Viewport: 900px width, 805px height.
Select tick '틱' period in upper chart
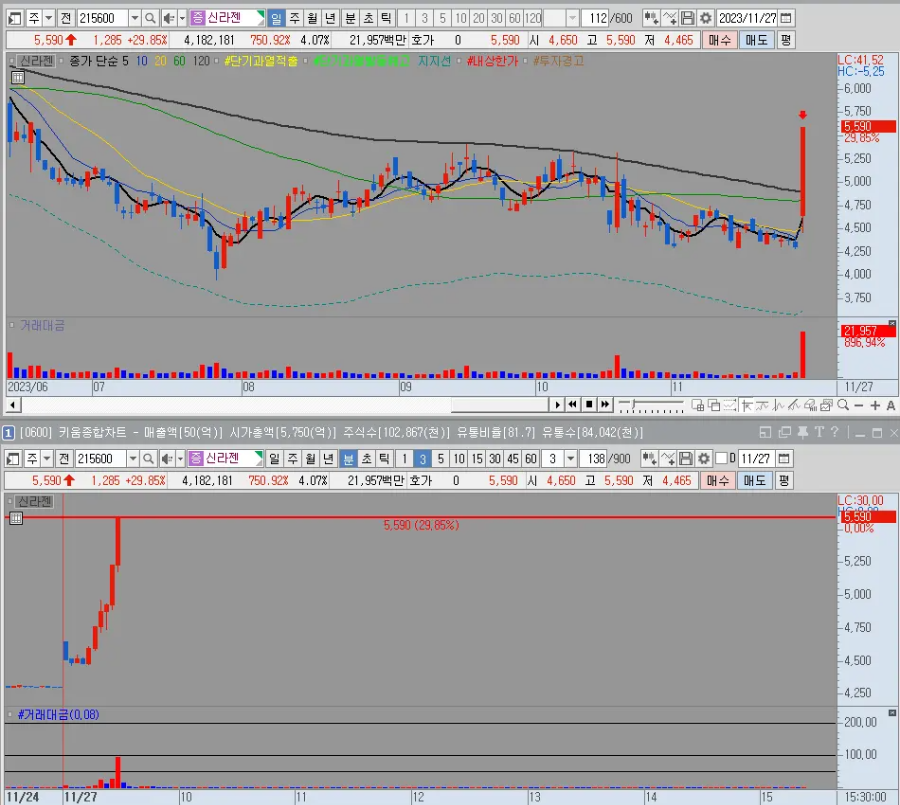386,18
